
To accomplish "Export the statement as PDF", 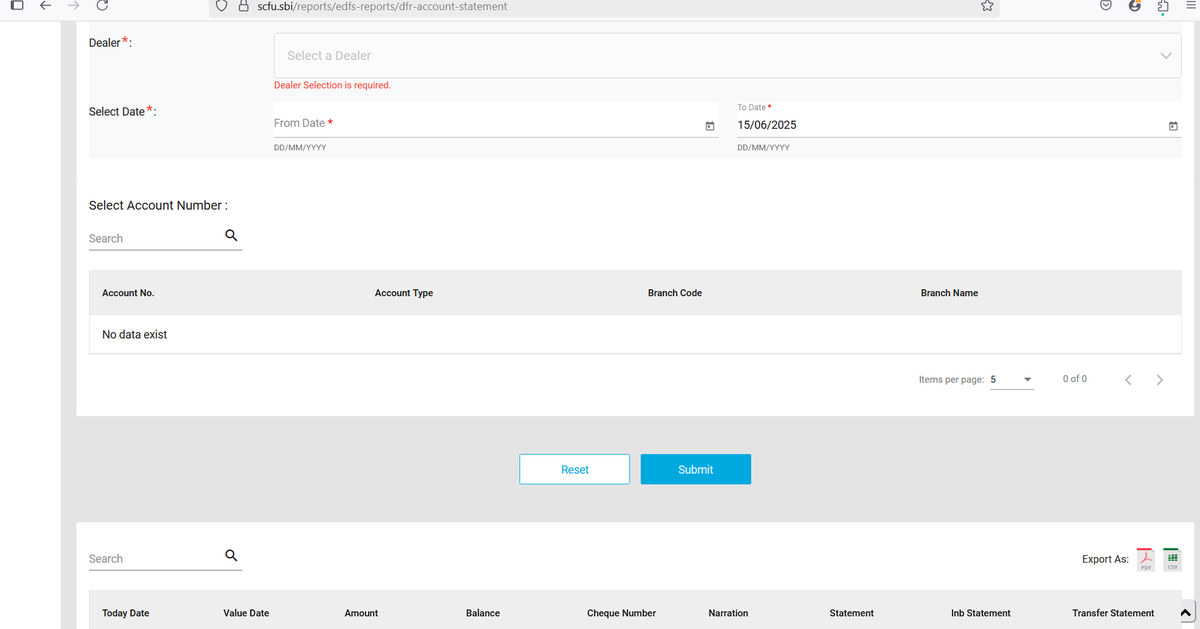I will (x=1146, y=560).
